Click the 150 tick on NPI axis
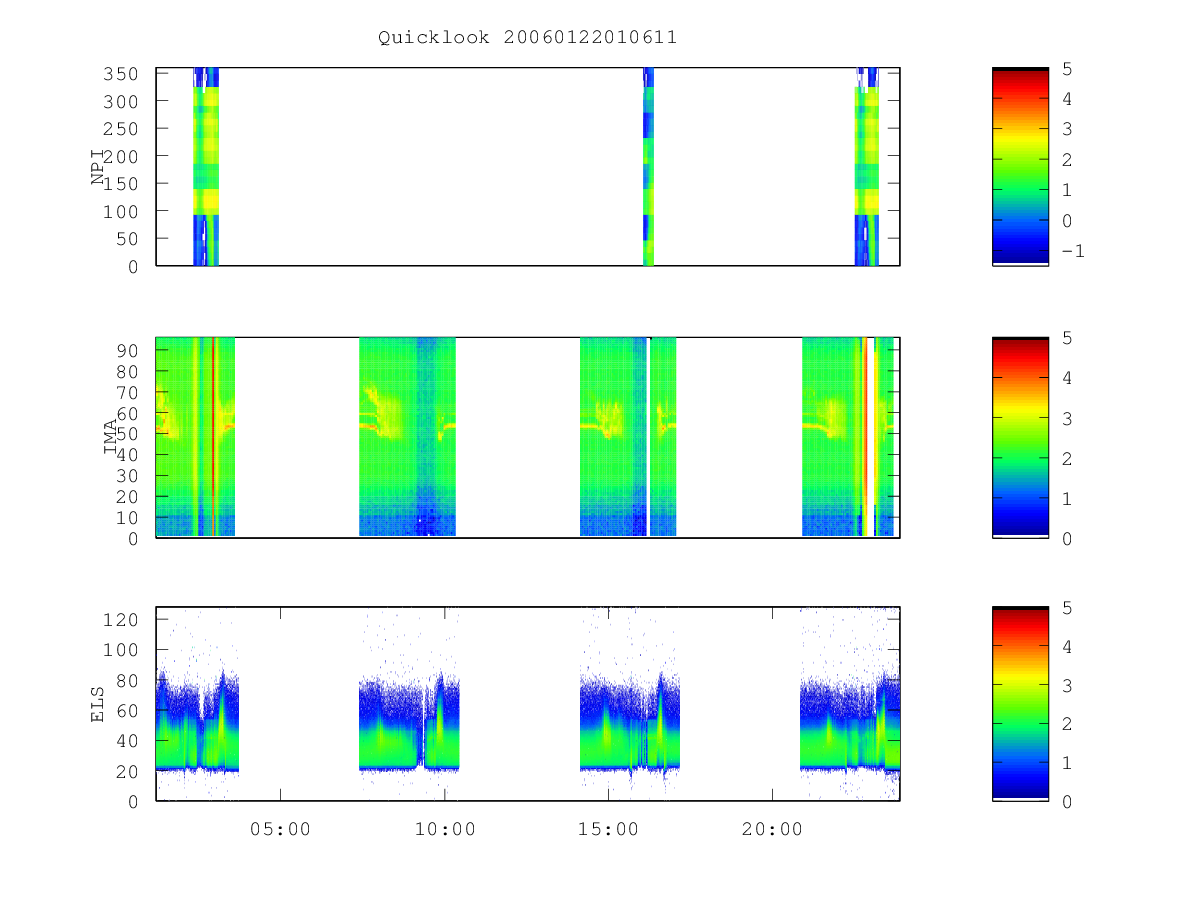Screen dimensions: 1200x900 coord(121,184)
